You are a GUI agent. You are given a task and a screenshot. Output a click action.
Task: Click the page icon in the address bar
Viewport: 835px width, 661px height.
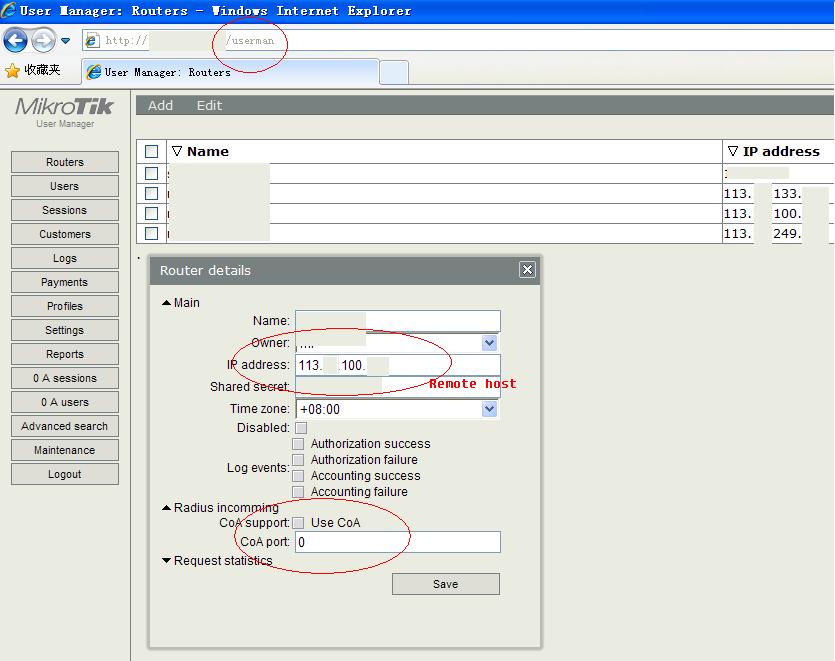tap(93, 40)
